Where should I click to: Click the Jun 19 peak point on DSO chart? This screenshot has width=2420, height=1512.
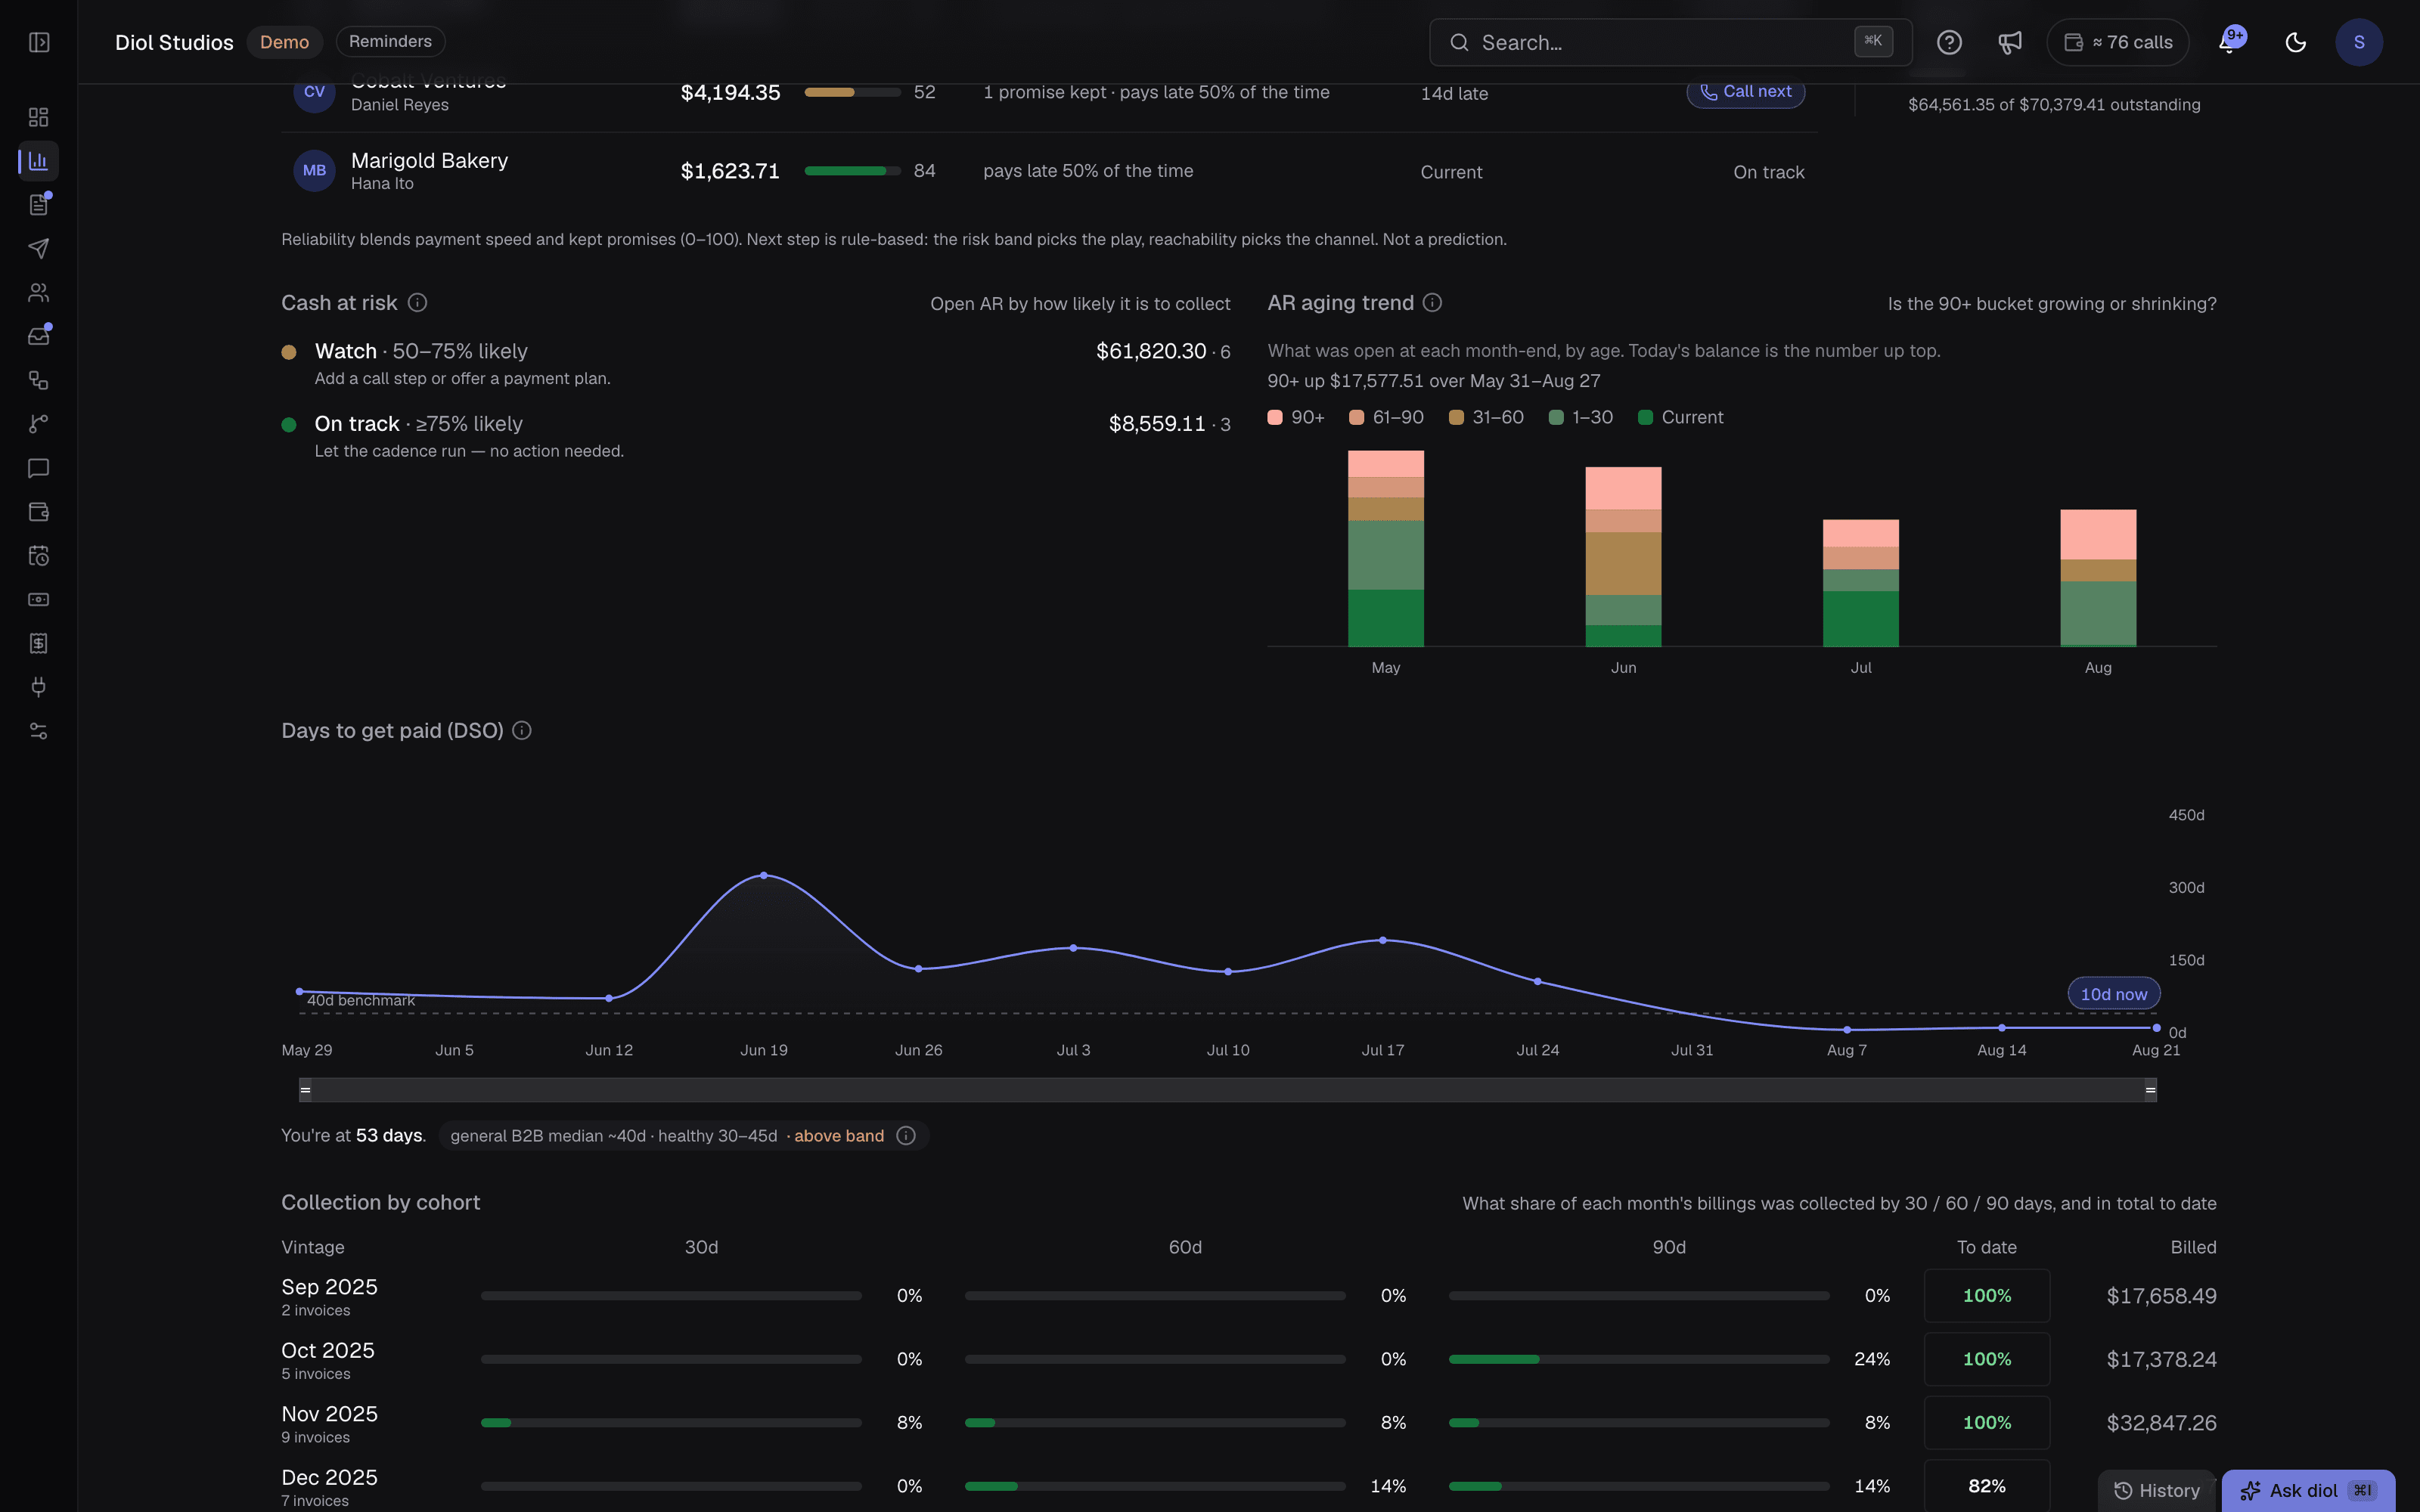pyautogui.click(x=764, y=875)
